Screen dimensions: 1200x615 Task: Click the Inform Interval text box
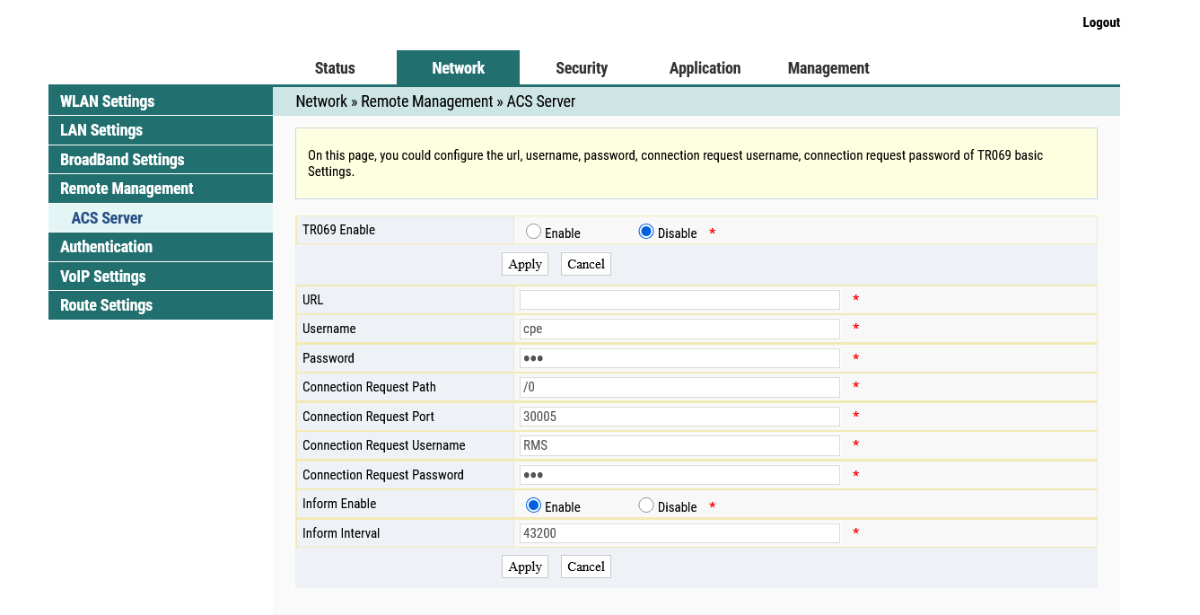pyautogui.click(x=679, y=533)
